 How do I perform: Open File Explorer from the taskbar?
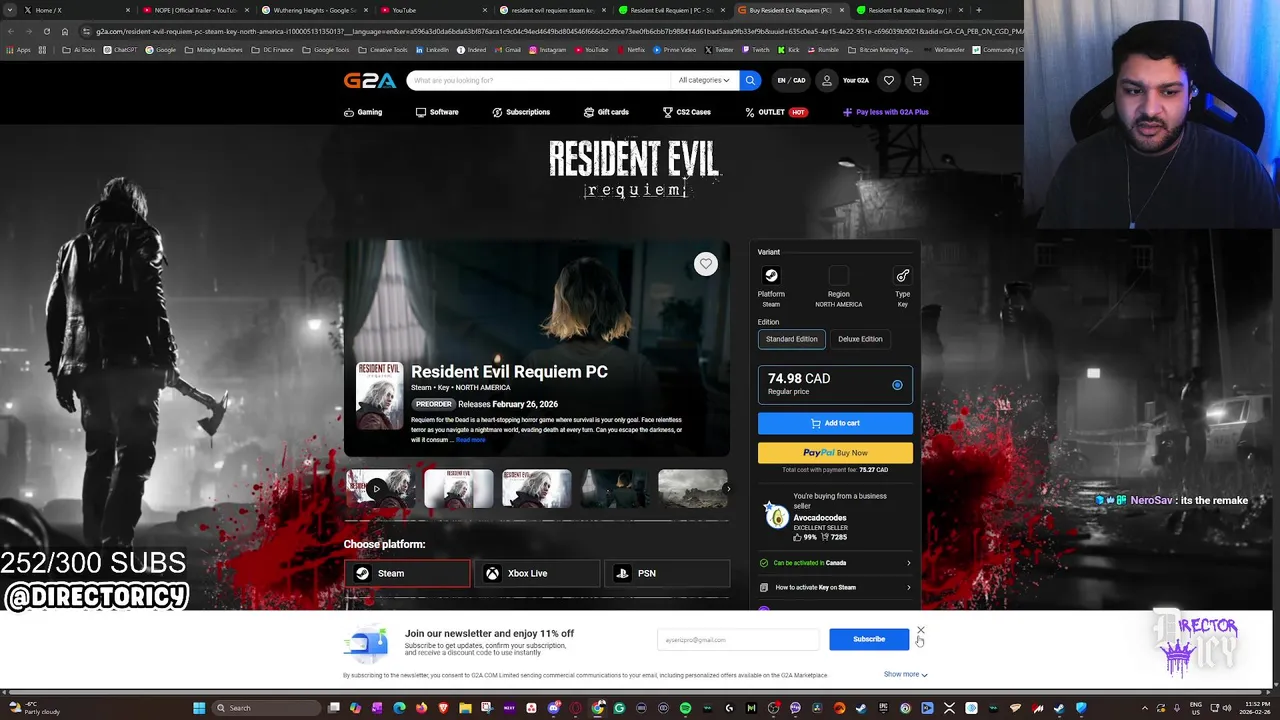tap(465, 708)
